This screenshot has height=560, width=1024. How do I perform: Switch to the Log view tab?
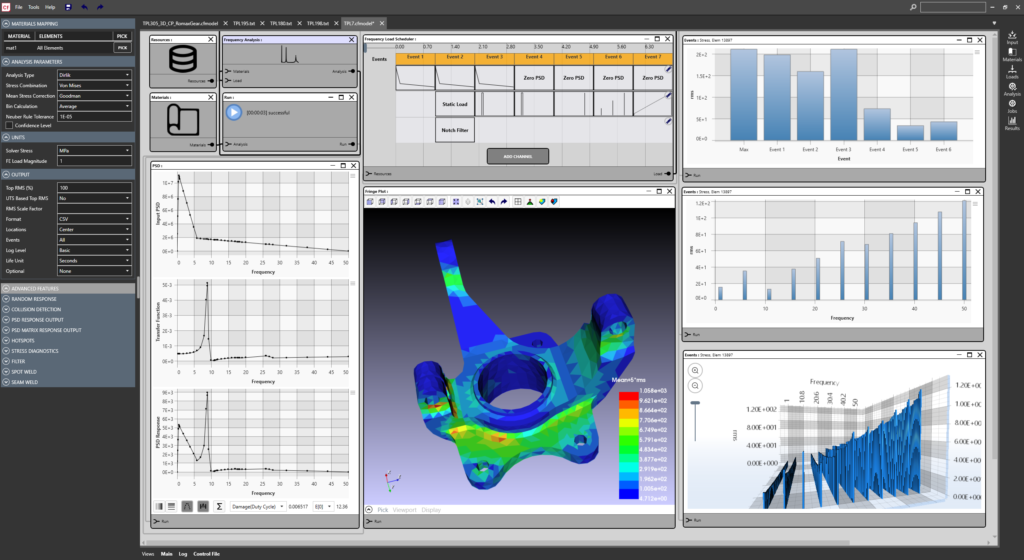(183, 553)
